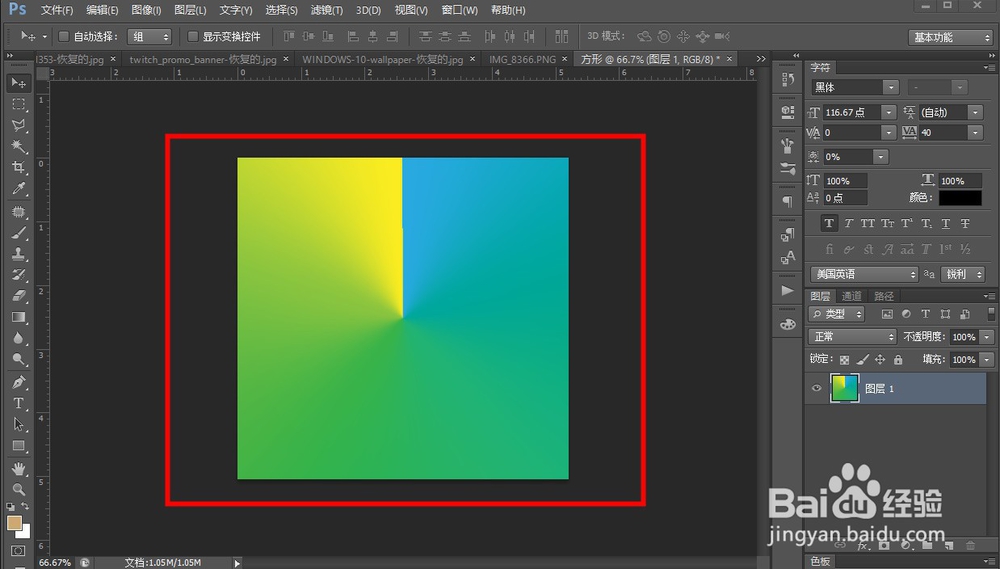Click the 图层 1 layer thumbnail
Viewport: 1000px width, 569px height.
[x=844, y=388]
